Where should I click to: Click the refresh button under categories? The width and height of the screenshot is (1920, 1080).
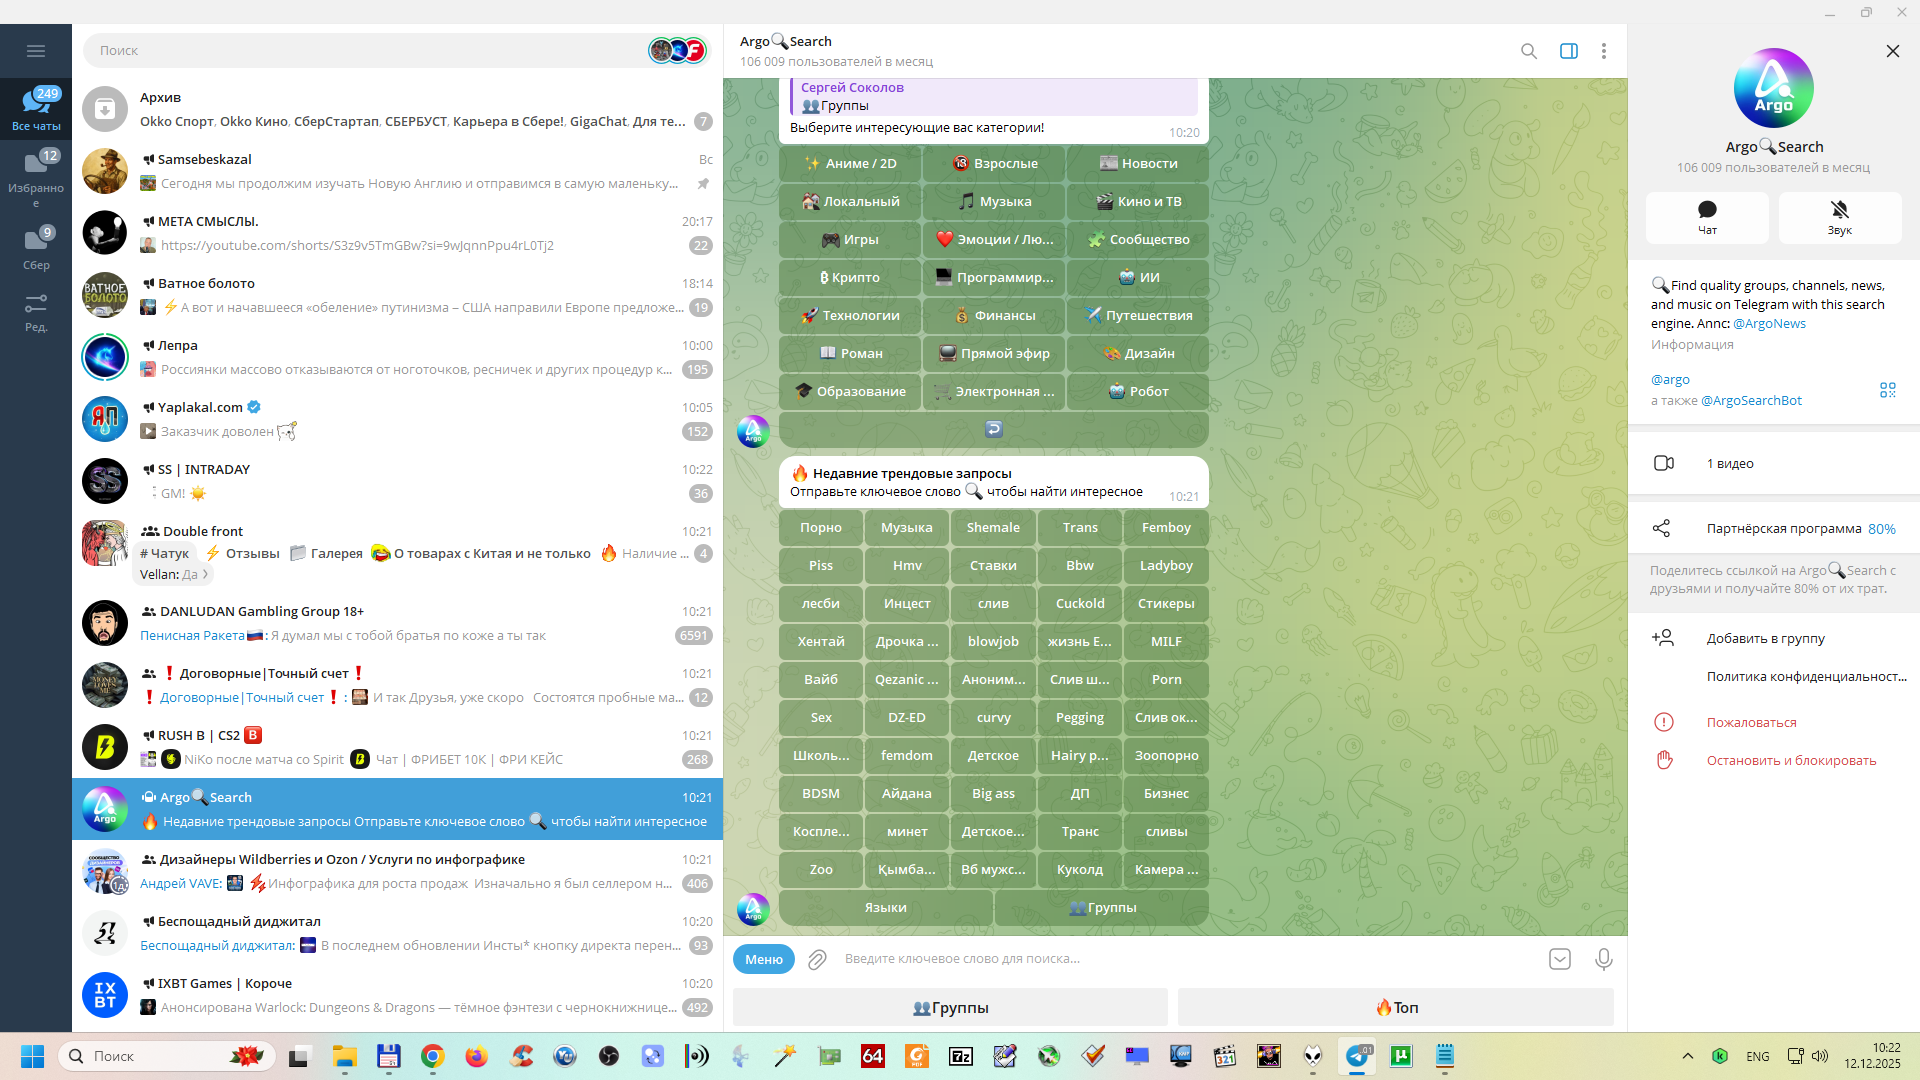[993, 429]
